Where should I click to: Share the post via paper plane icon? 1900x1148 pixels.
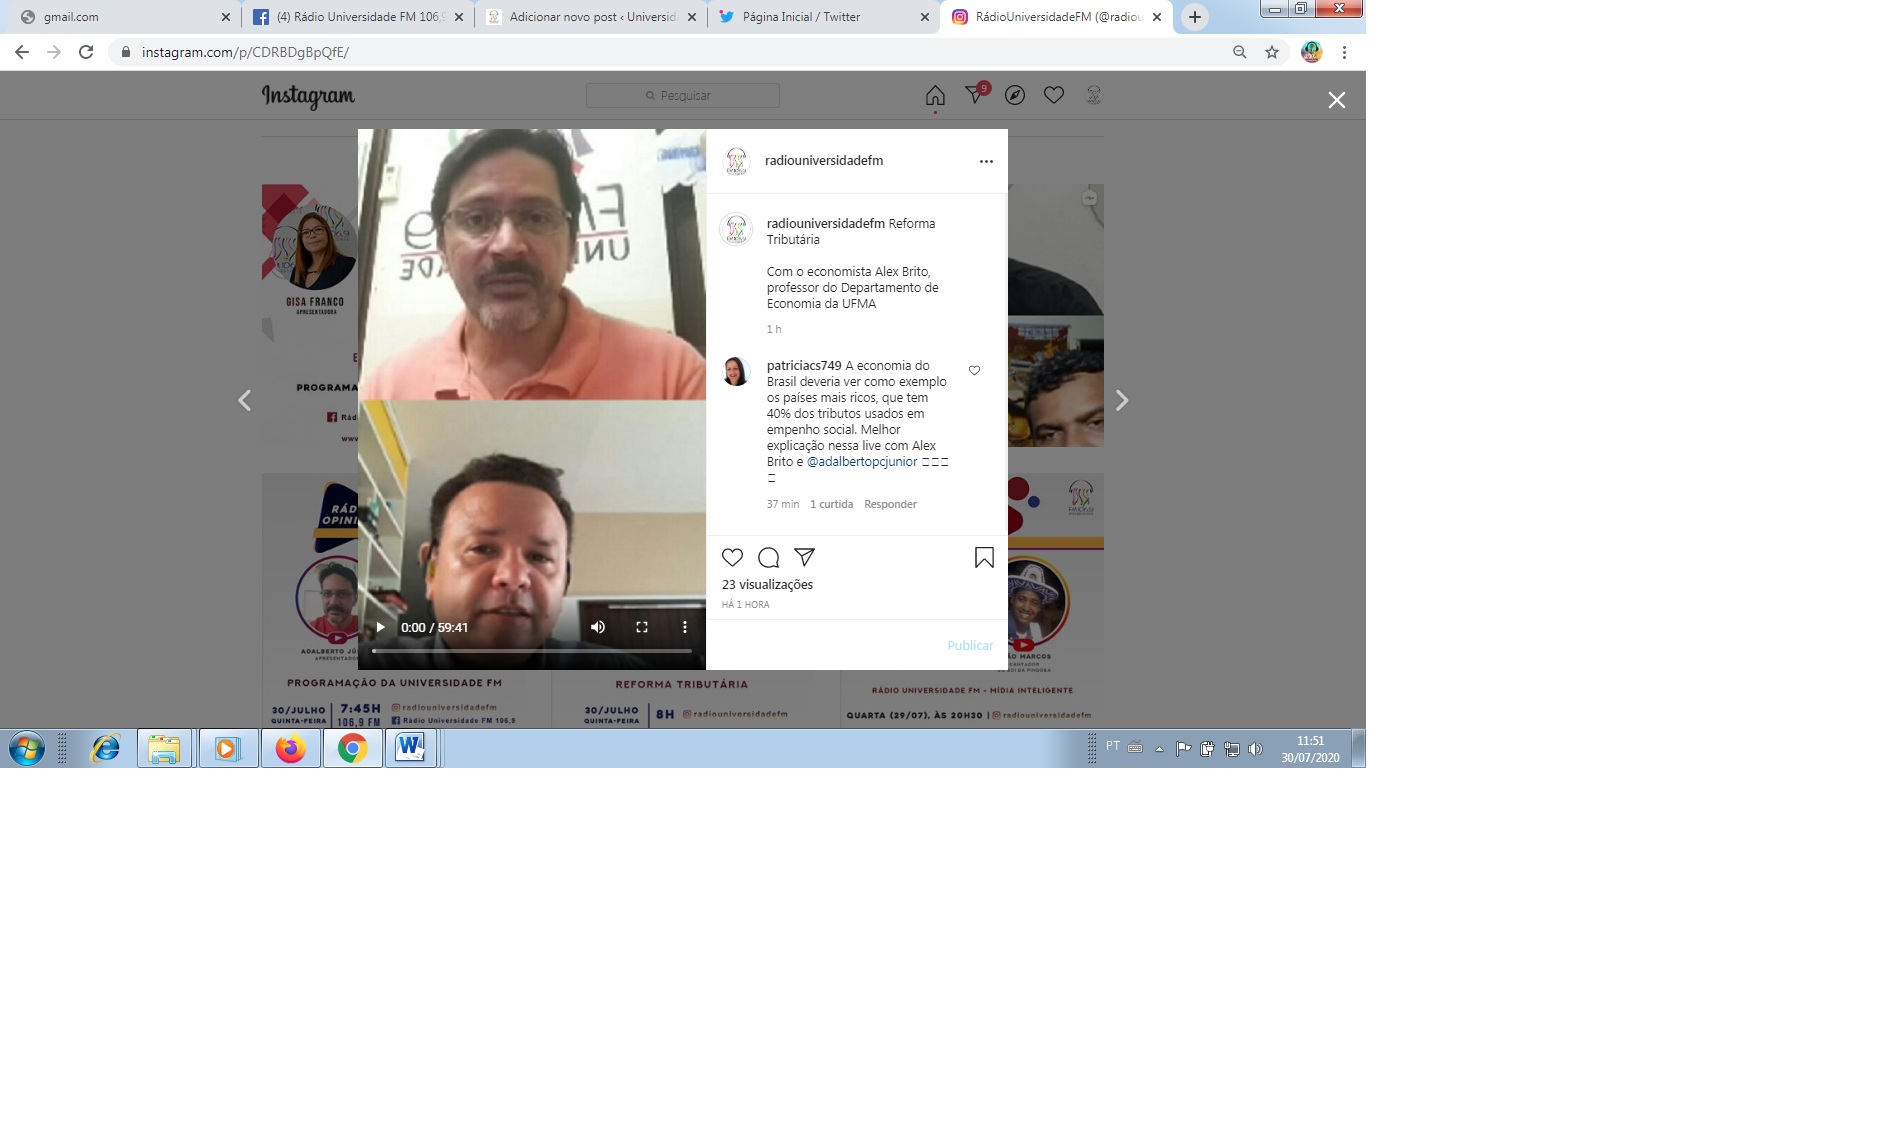pyautogui.click(x=805, y=557)
